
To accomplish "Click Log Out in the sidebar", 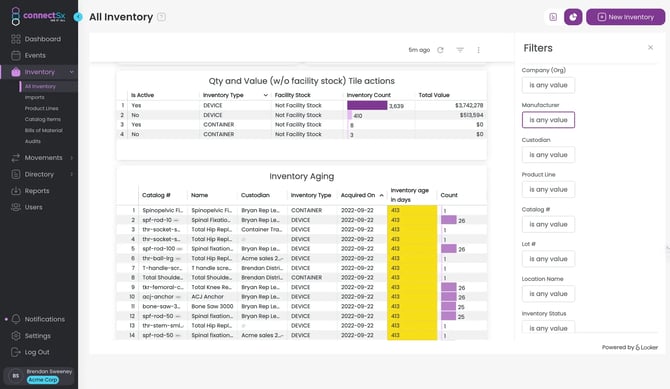I will pyautogui.click(x=37, y=352).
